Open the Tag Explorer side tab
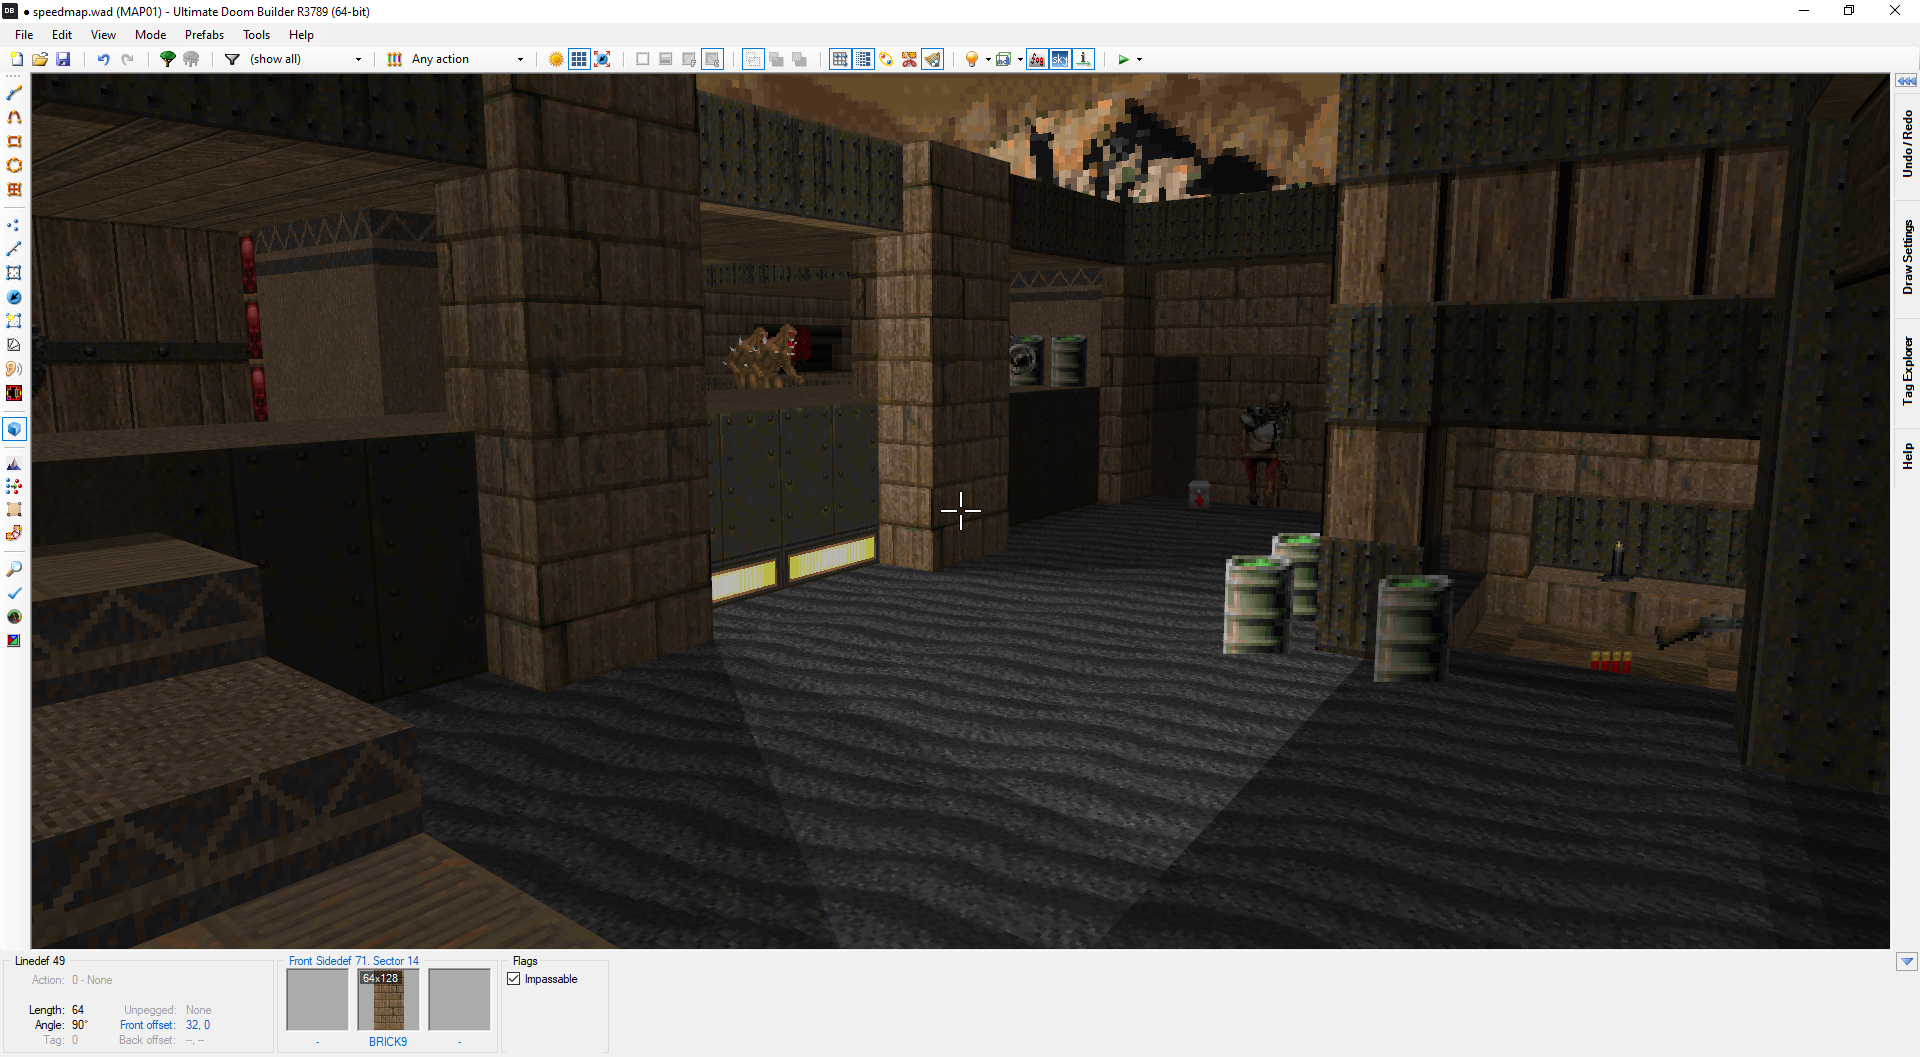Viewport: 1920px width, 1057px height. (1907, 371)
